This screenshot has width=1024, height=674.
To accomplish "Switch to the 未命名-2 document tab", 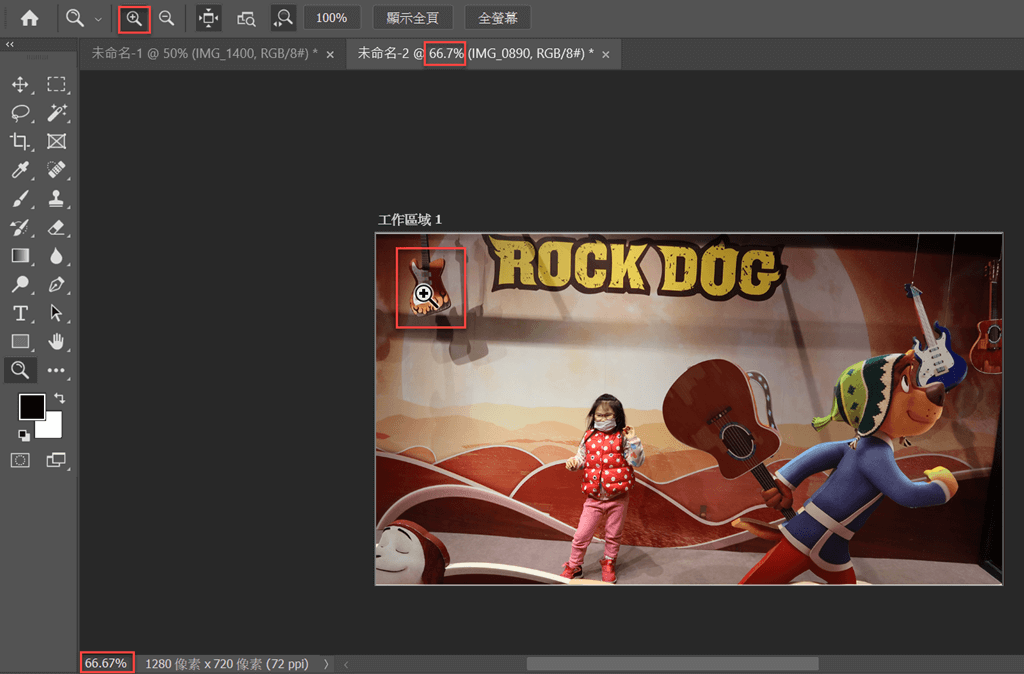I will pyautogui.click(x=475, y=54).
